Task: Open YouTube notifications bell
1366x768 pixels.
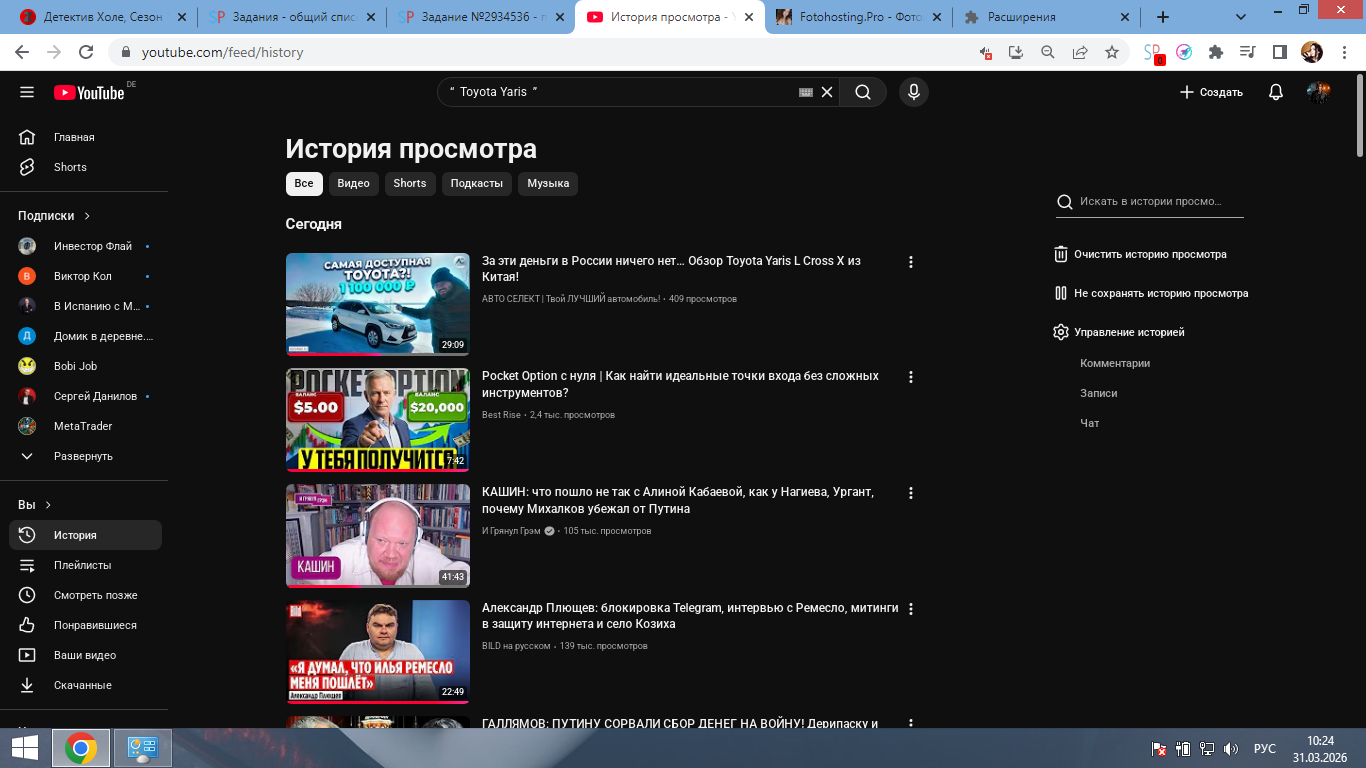Action: pos(1276,92)
